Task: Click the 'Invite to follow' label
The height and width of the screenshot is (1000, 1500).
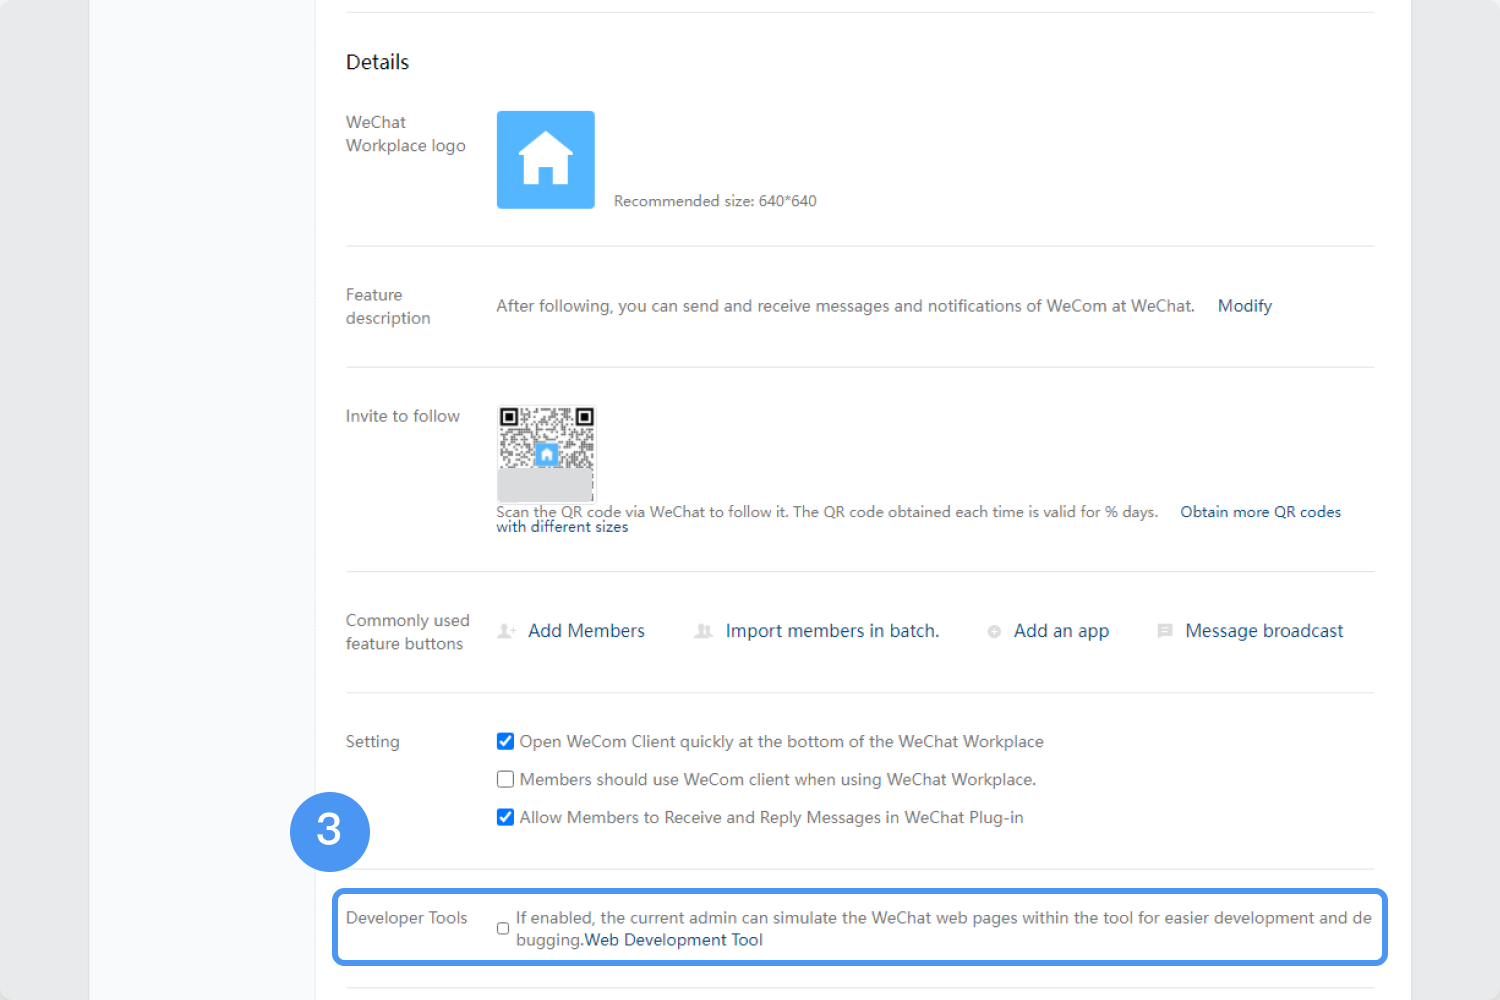Action: point(403,416)
